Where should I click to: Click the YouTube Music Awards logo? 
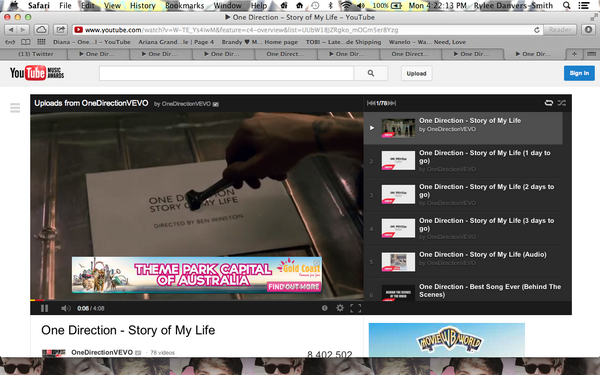point(37,73)
